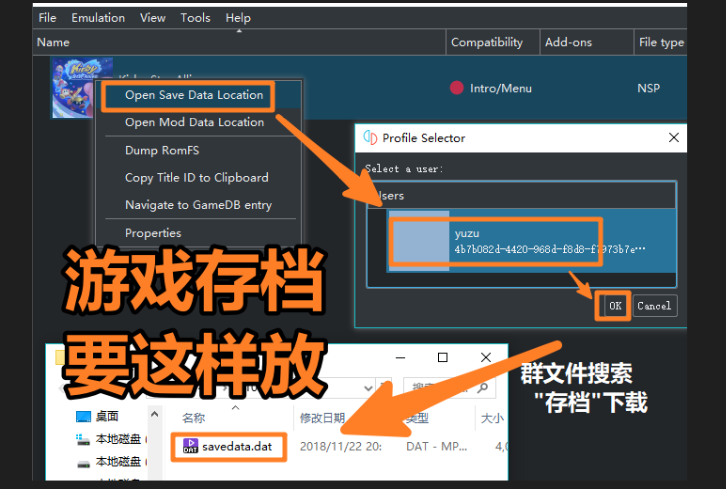Open the File menu
This screenshot has height=489, width=726.
point(47,18)
